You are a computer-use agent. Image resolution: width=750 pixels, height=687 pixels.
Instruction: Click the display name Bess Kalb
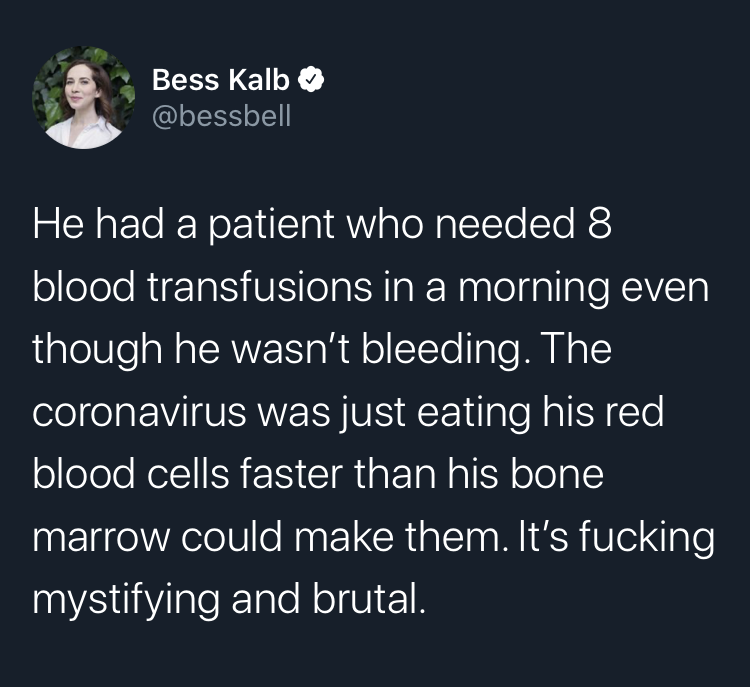pyautogui.click(x=220, y=80)
